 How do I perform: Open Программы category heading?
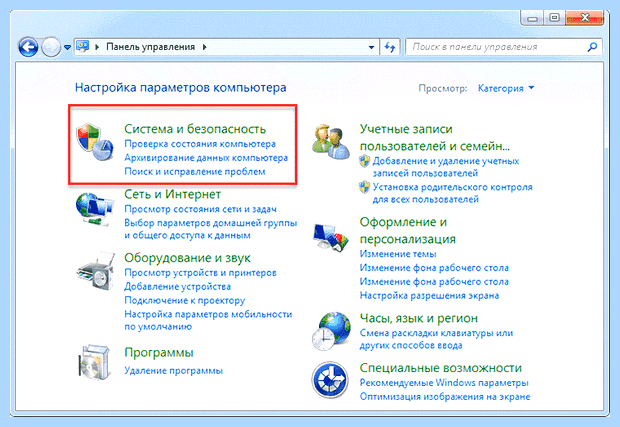click(x=159, y=352)
